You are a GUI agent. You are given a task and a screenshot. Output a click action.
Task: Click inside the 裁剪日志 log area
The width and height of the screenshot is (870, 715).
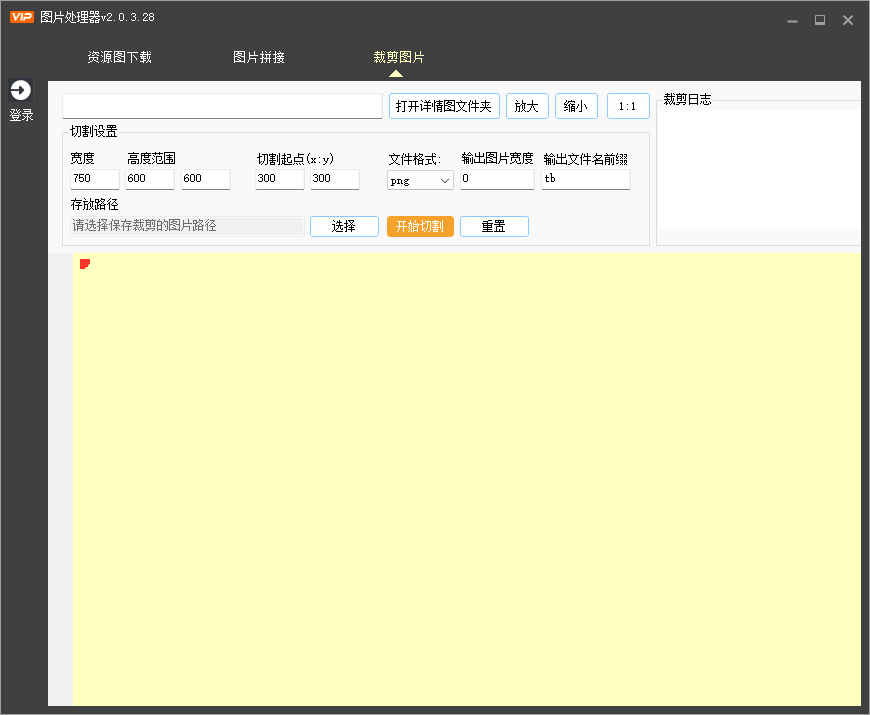[x=759, y=169]
